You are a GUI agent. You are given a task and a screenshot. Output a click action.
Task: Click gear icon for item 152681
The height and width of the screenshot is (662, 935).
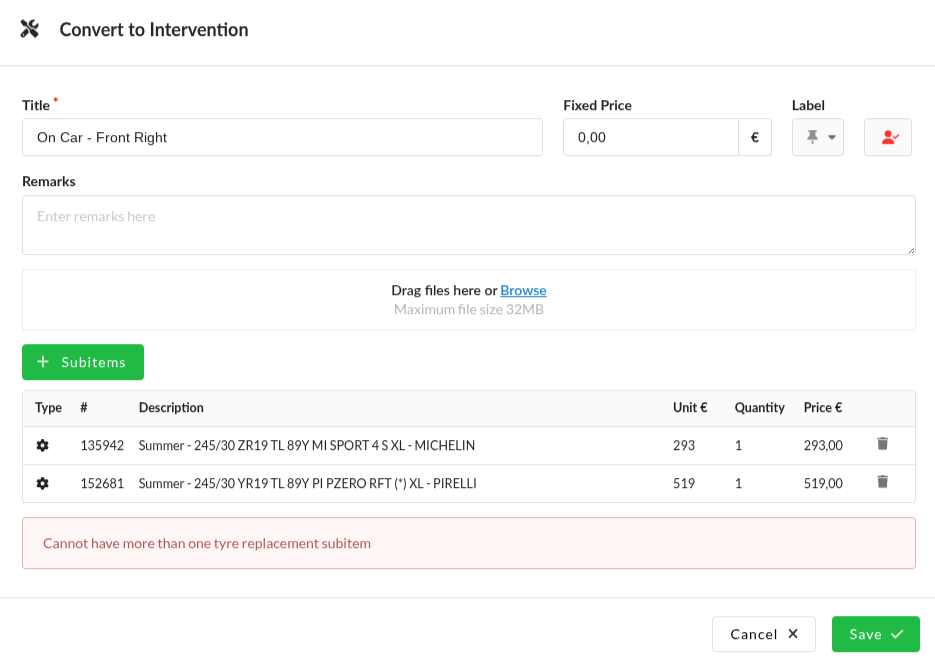(42, 483)
